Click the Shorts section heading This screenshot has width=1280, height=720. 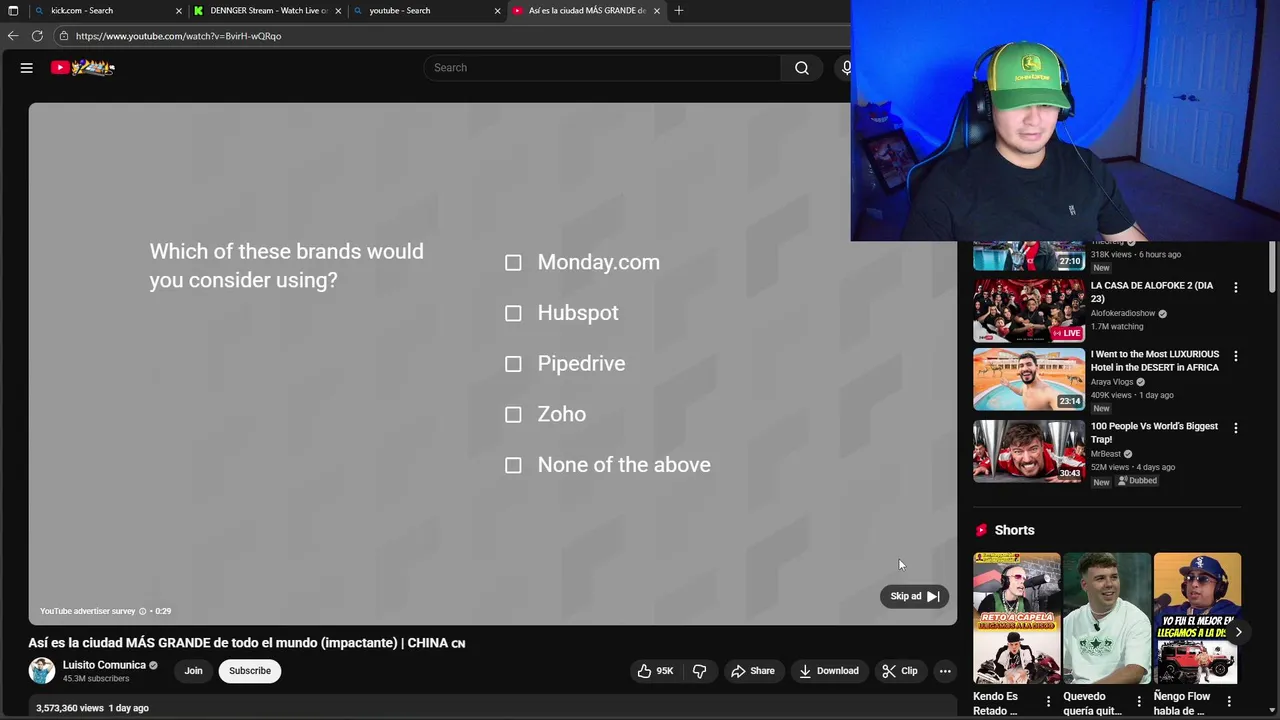pos(1014,530)
